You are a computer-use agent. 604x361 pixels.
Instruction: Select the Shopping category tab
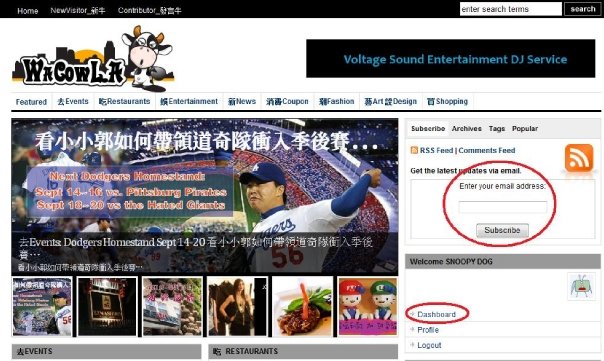pos(447,101)
